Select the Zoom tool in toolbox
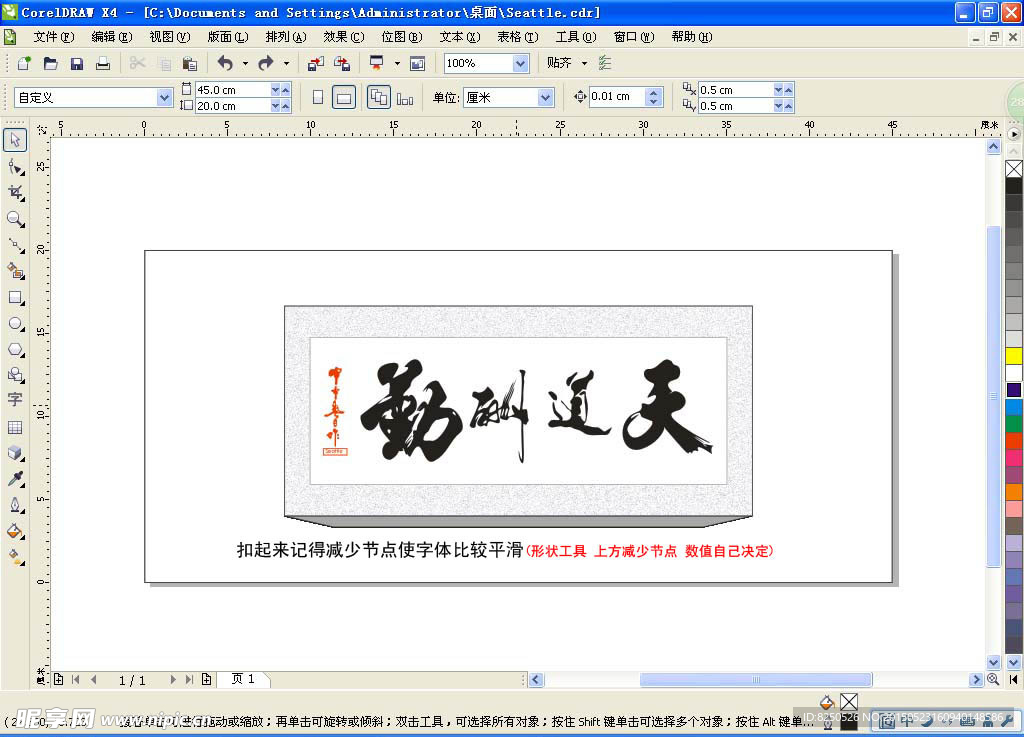 point(15,219)
